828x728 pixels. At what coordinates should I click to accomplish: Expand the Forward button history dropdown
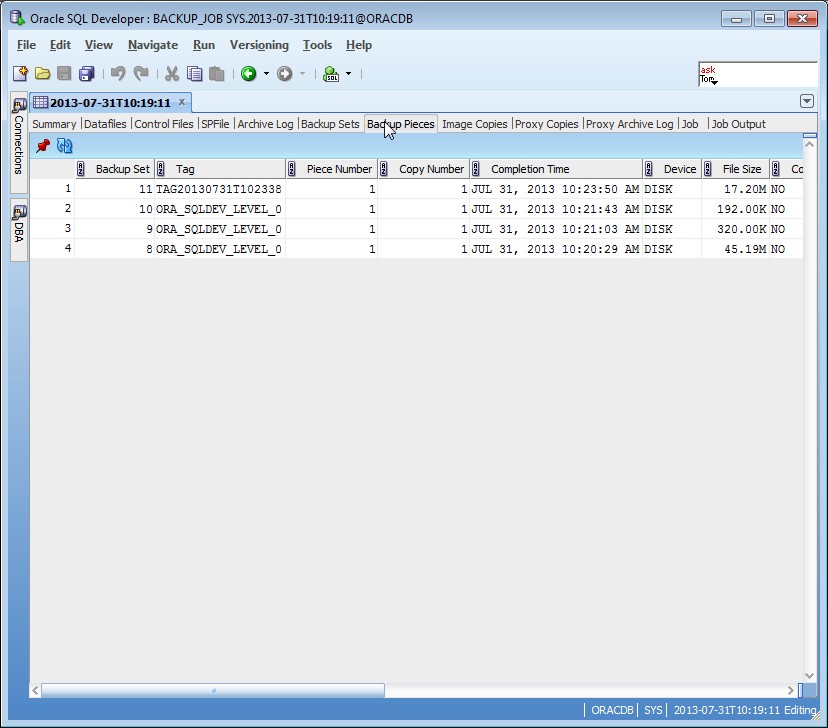(x=303, y=74)
